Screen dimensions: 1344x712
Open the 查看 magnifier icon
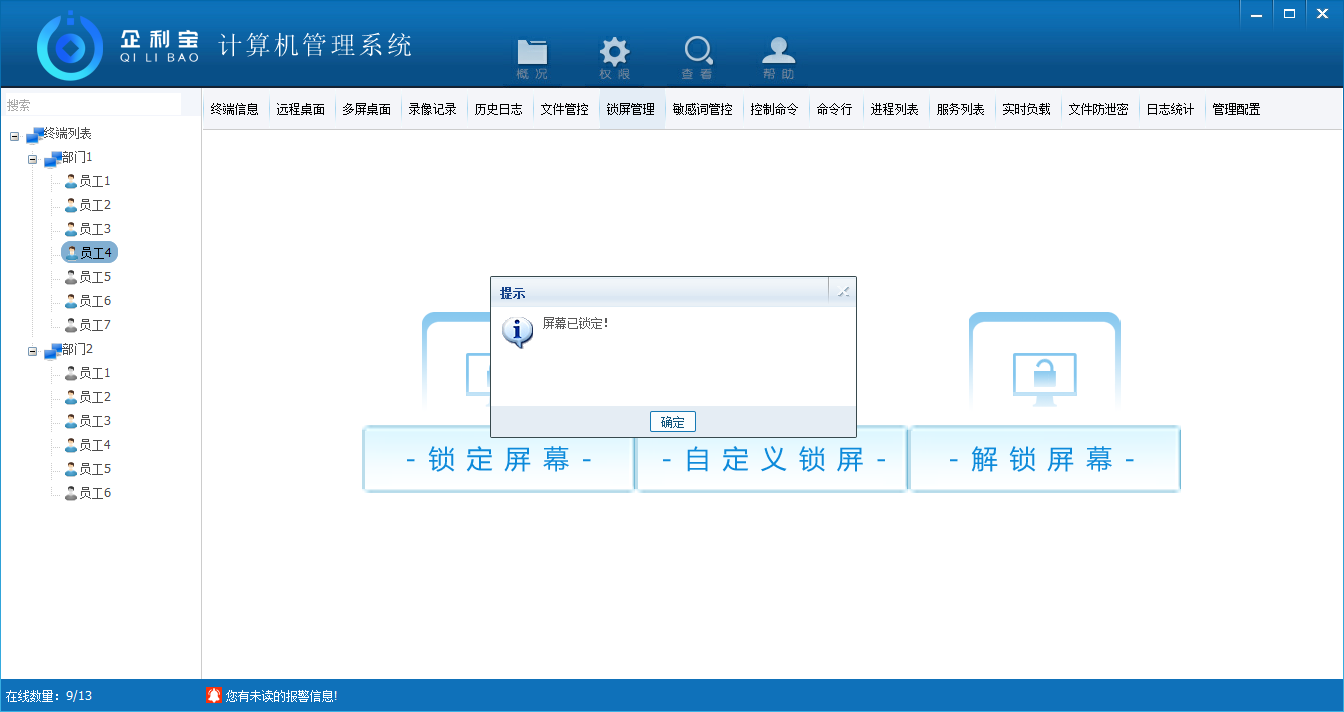pos(697,54)
